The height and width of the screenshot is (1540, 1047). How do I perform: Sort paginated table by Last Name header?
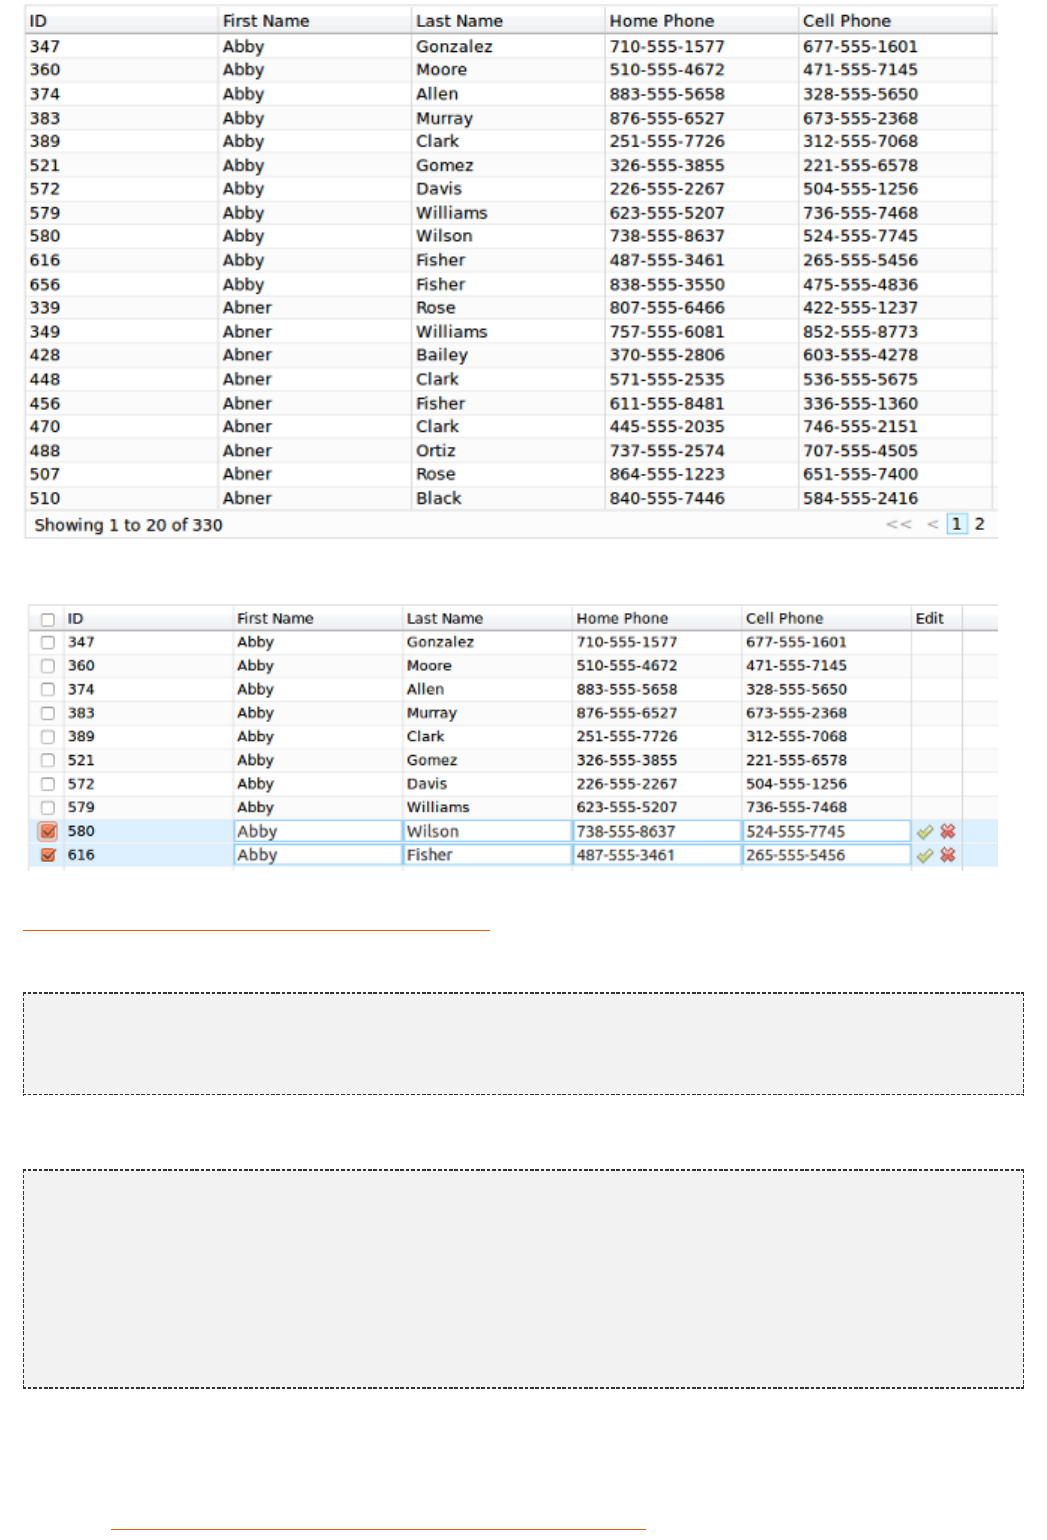508,21
